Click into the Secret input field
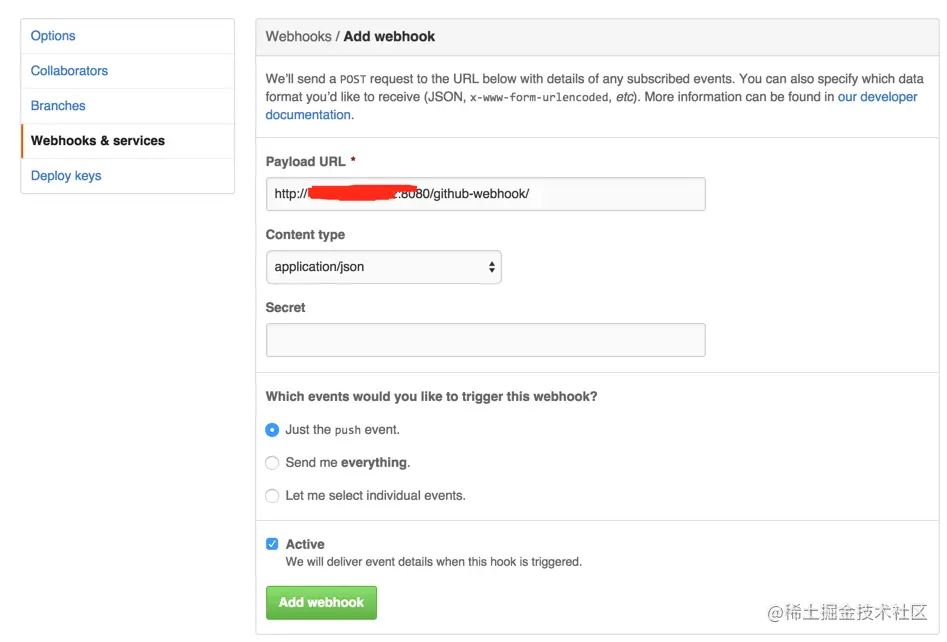 point(485,340)
